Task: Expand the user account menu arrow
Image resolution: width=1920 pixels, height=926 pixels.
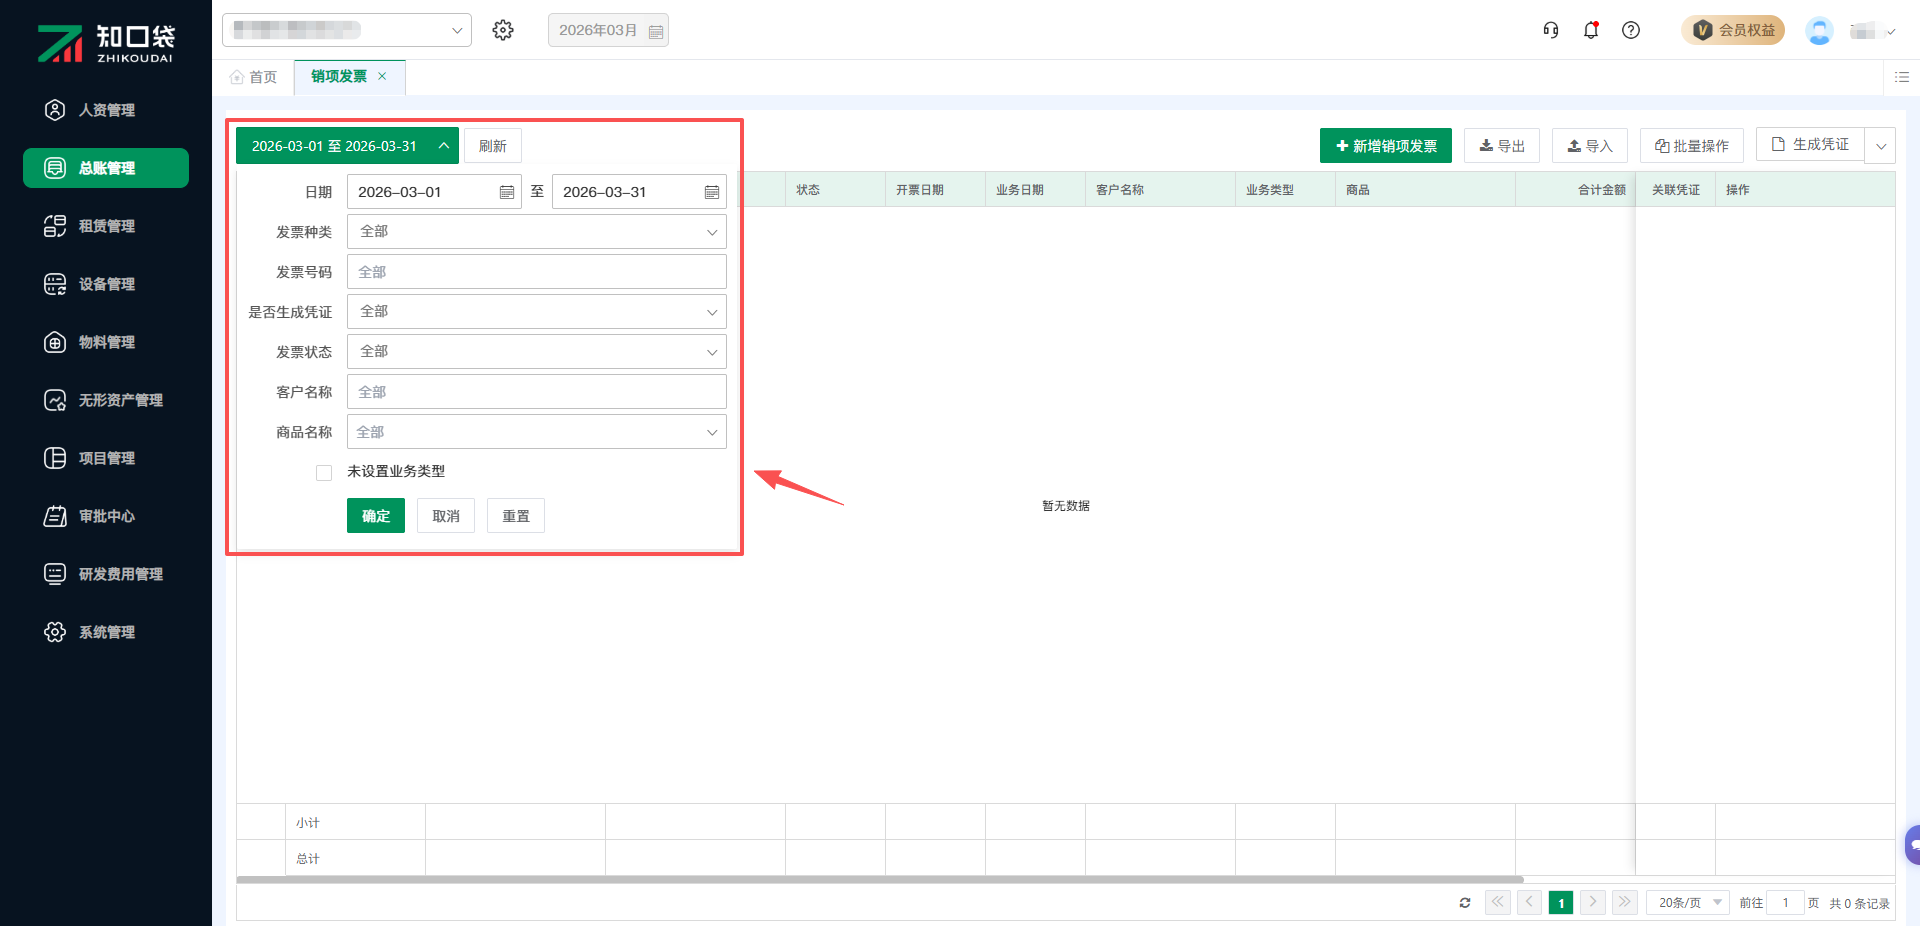Action: point(1891,31)
